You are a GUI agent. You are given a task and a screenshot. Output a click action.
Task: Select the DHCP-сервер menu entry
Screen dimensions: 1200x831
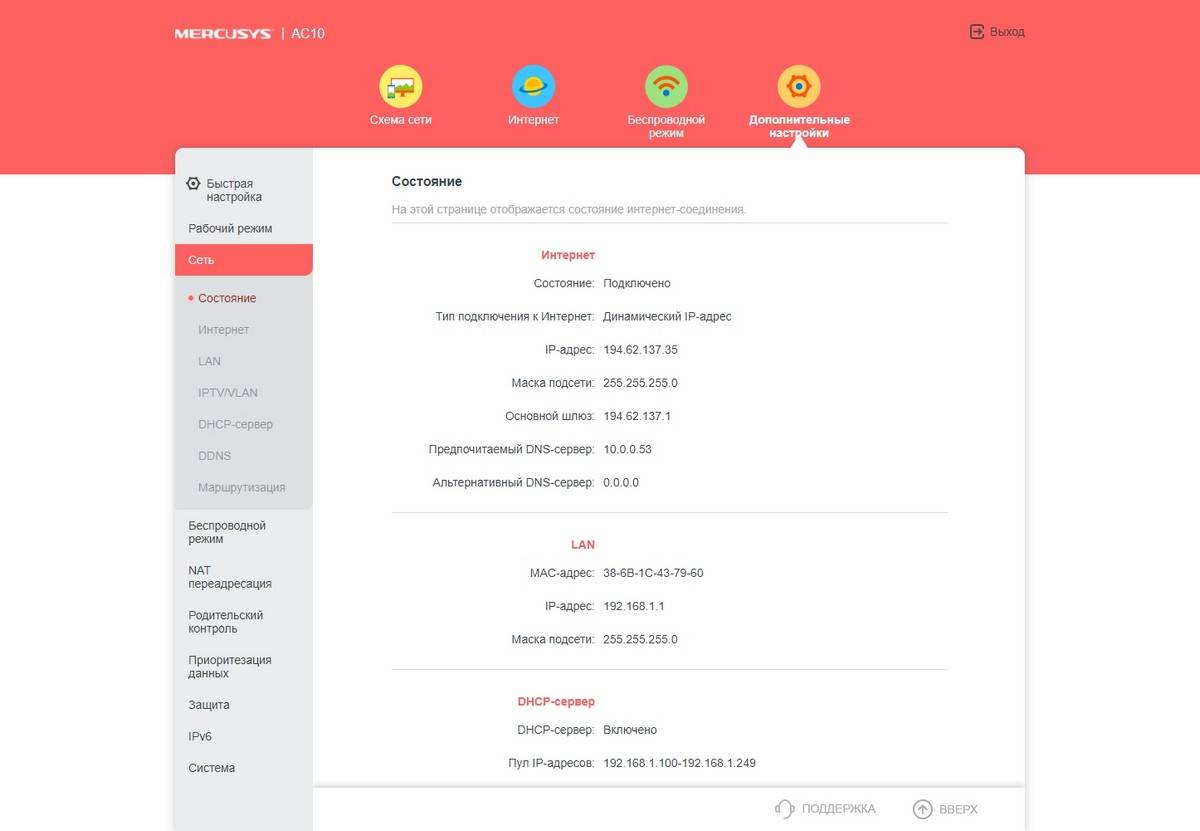(234, 424)
